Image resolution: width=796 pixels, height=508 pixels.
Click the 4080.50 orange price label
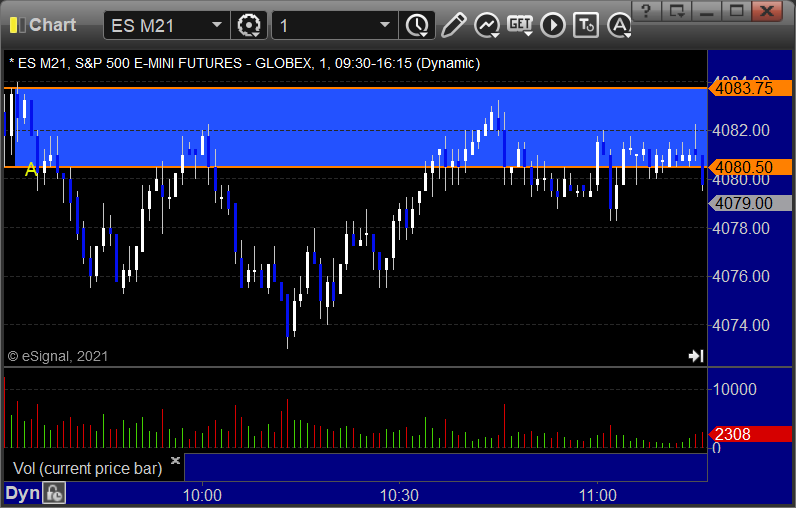(750, 167)
